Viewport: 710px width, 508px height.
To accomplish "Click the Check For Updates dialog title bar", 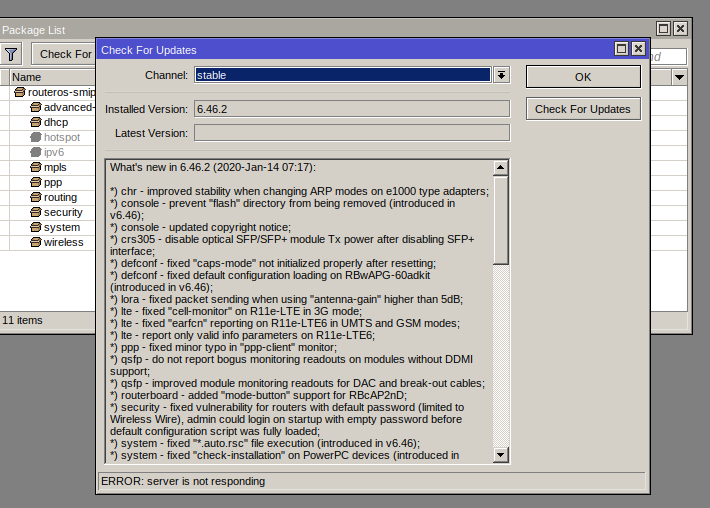I will (355, 50).
